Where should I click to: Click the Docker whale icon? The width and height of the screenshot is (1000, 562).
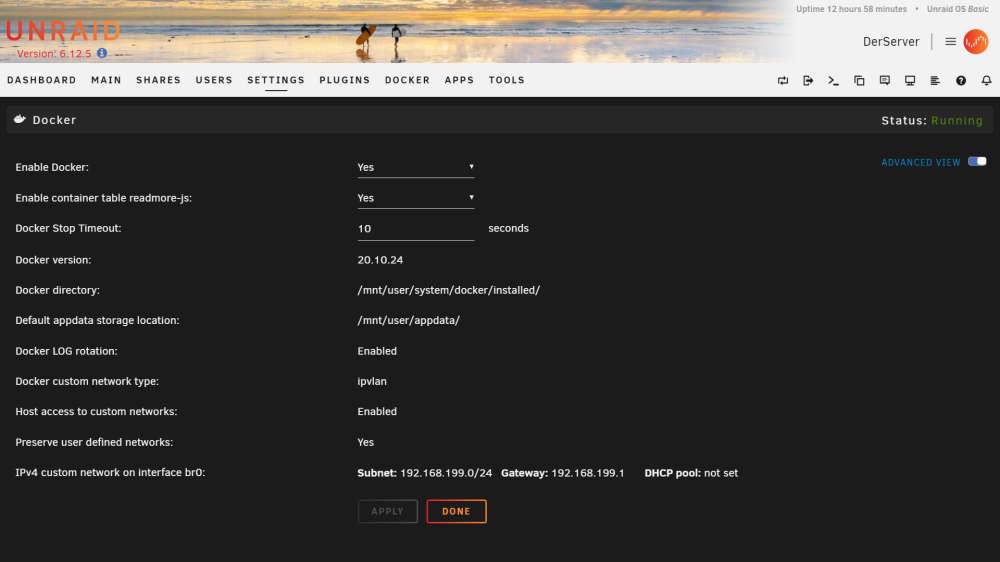tap(20, 119)
